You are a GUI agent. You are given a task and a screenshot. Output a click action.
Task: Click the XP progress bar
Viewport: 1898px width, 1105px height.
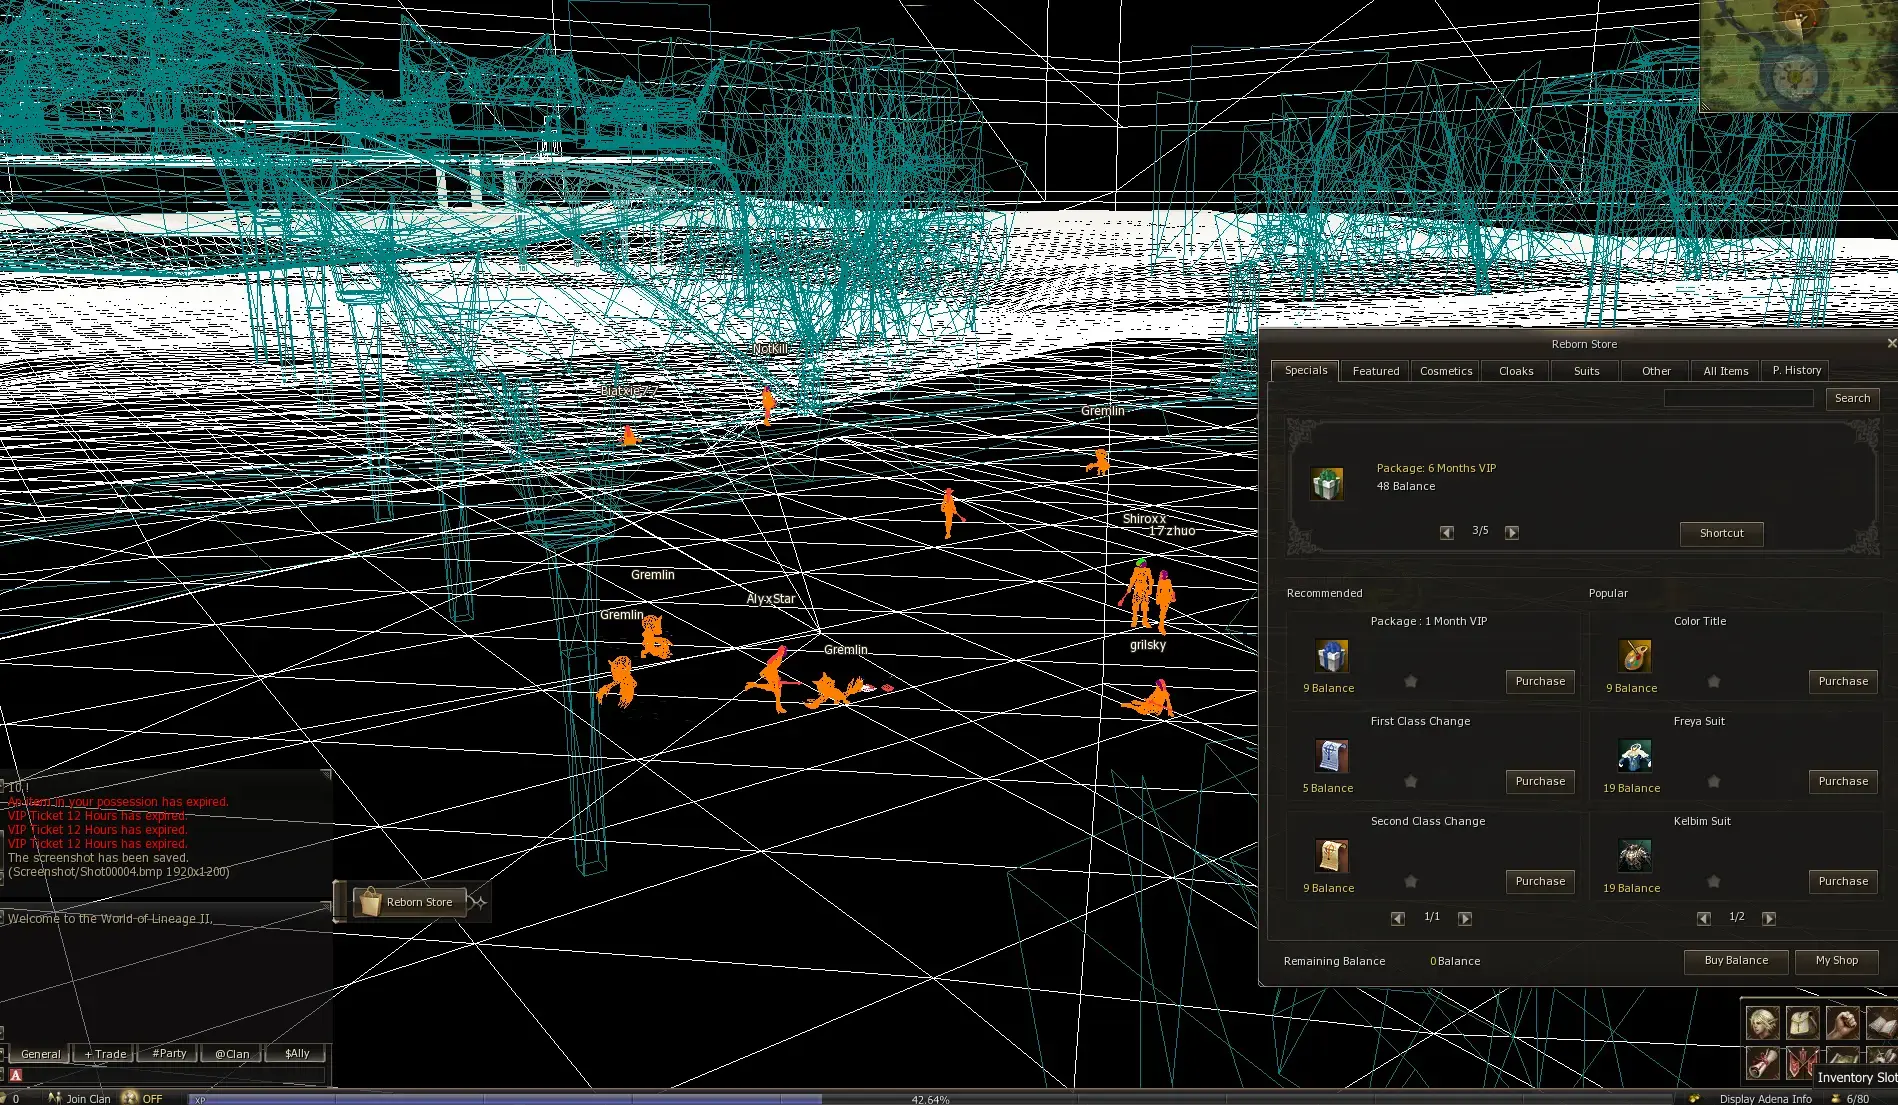pos(930,1099)
